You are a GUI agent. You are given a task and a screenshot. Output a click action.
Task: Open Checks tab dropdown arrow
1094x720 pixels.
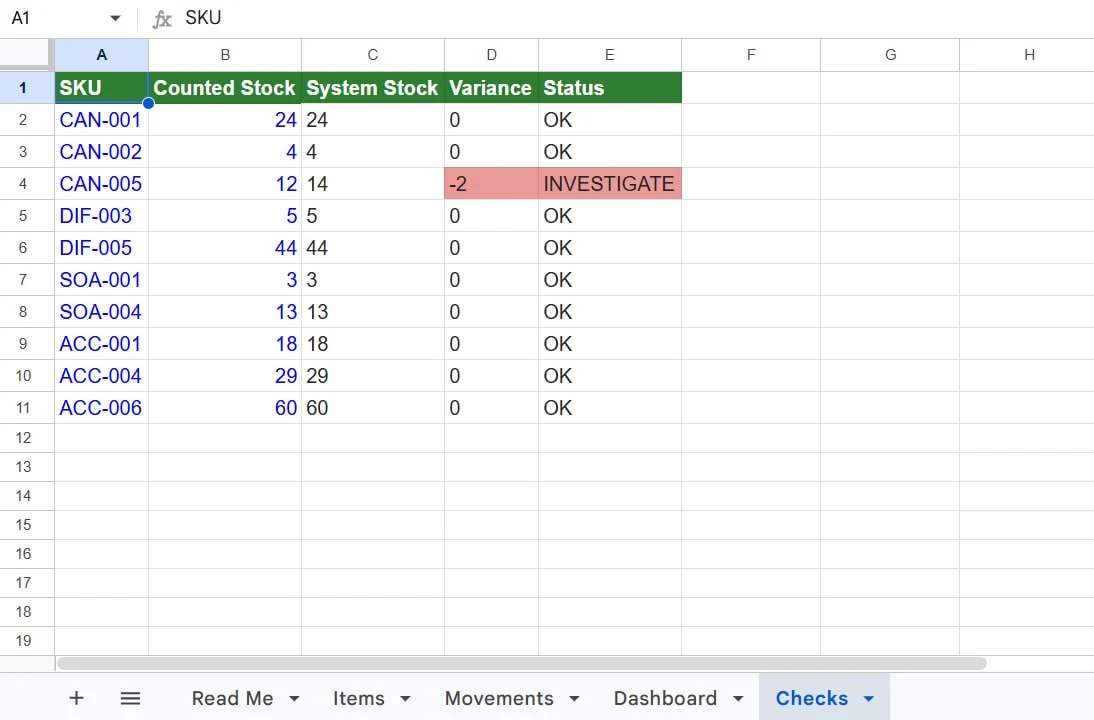[869, 698]
